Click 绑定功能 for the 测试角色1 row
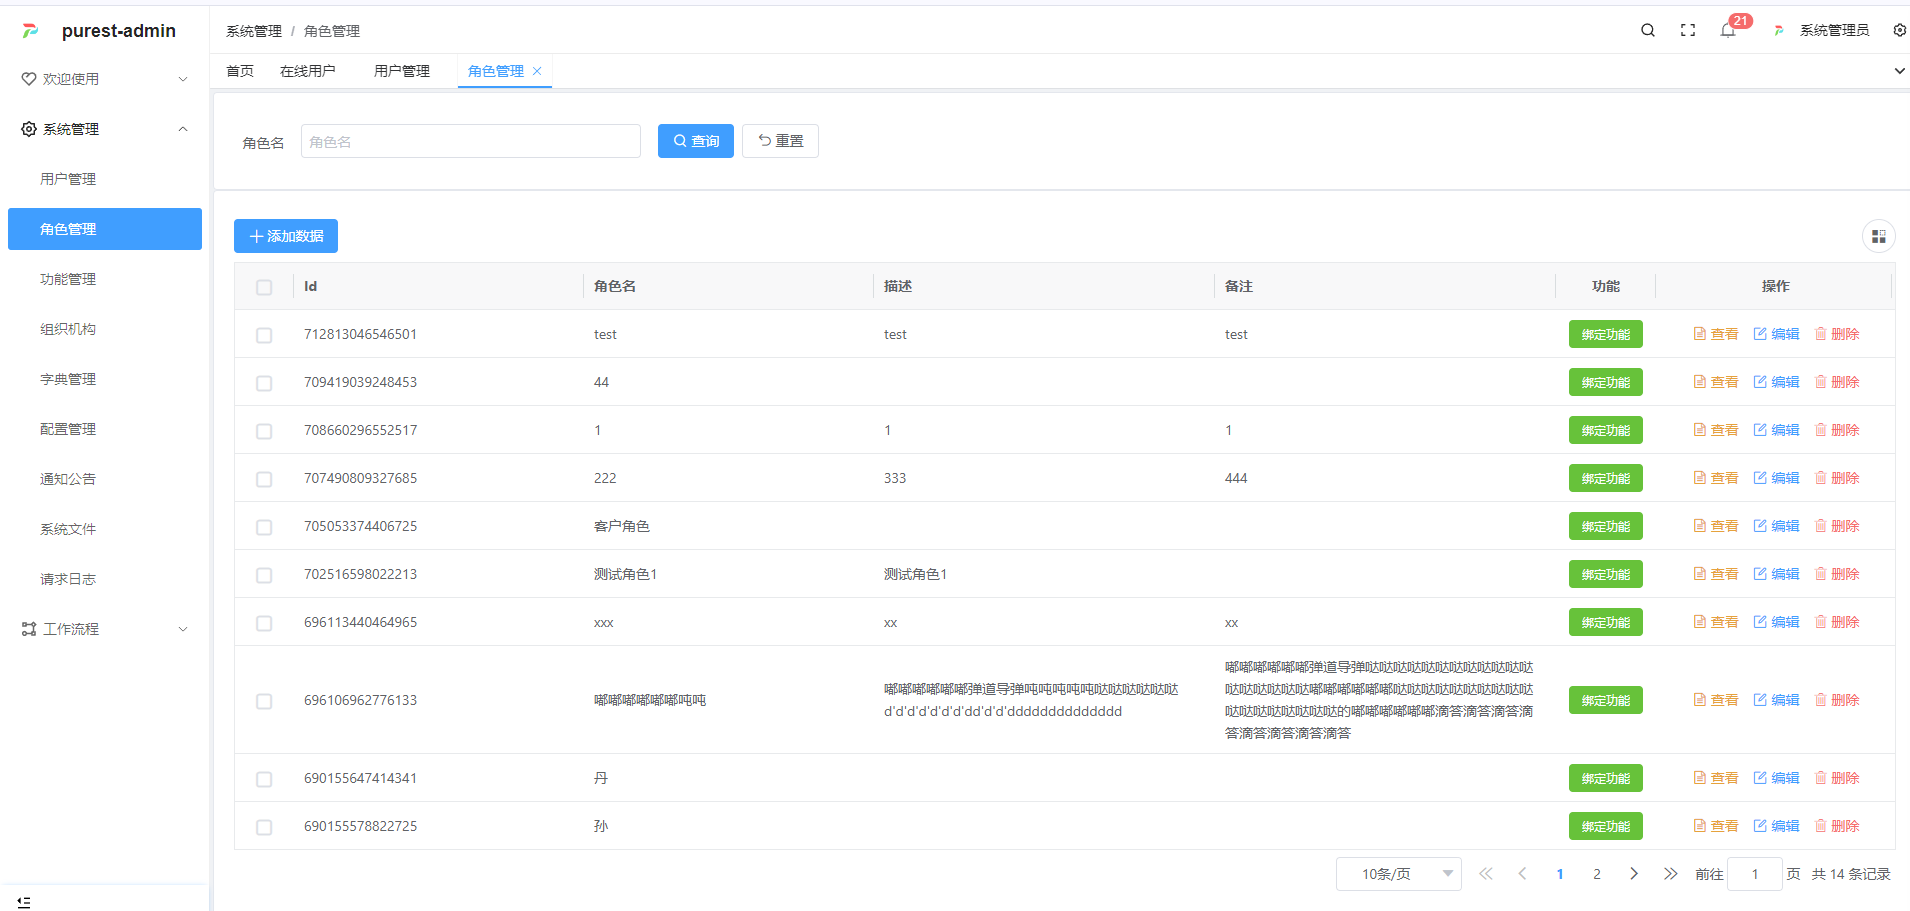This screenshot has height=911, width=1910. [1605, 574]
